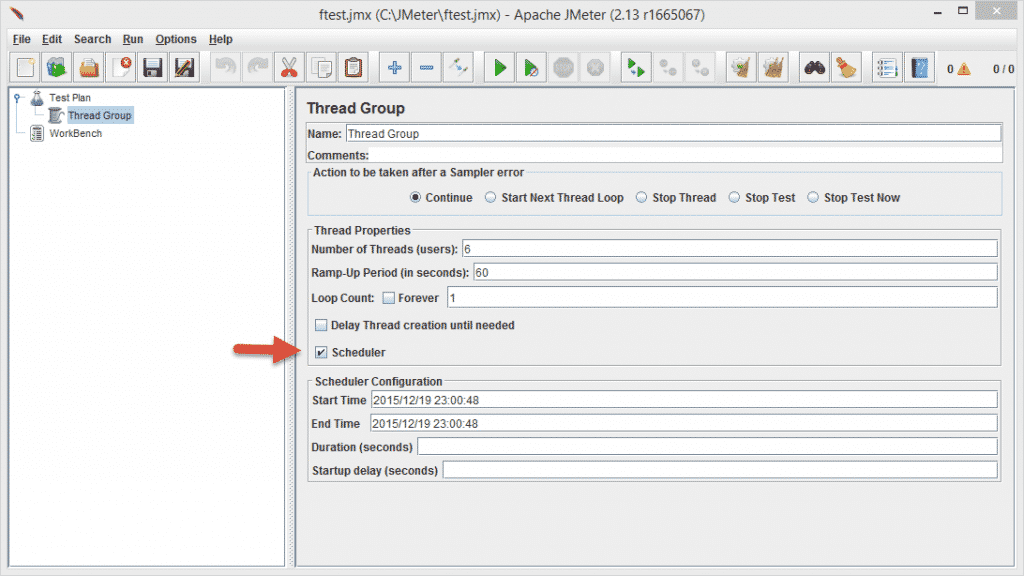
Task: Check Delay Thread creation until needed
Action: point(322,325)
